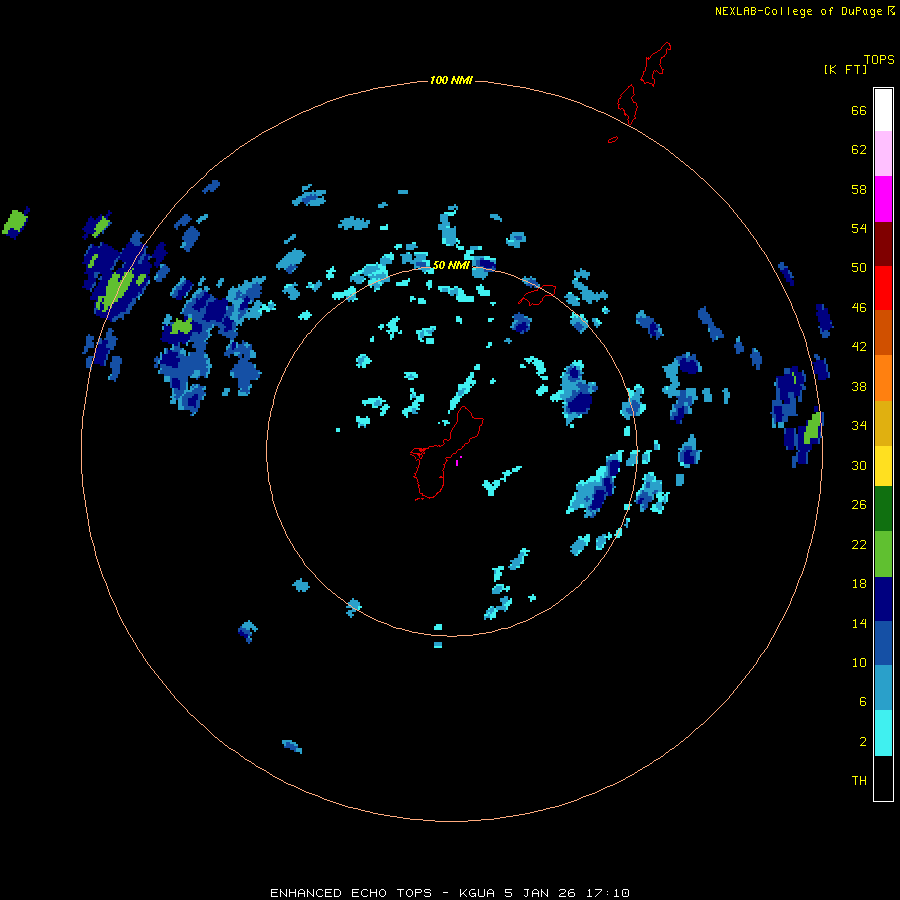The width and height of the screenshot is (900, 900).
Task: Click the '62' legend value
Action: tap(859, 150)
